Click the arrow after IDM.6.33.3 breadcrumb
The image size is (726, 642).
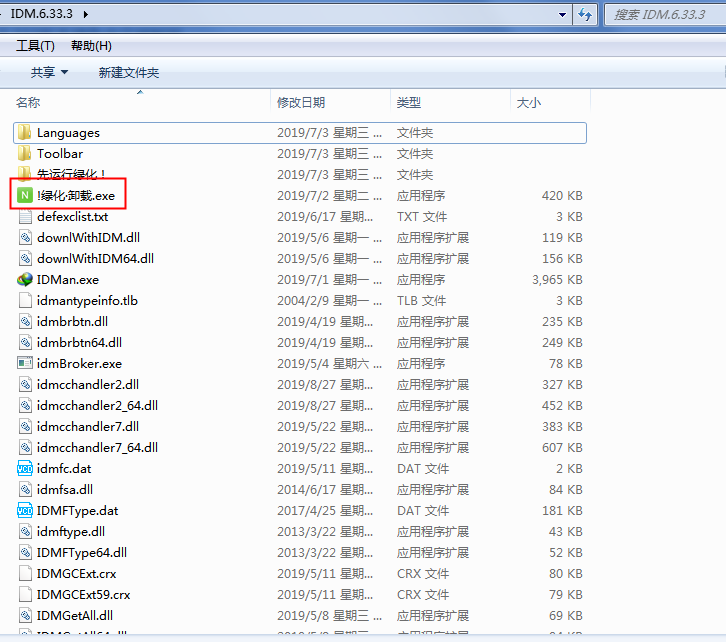(86, 14)
